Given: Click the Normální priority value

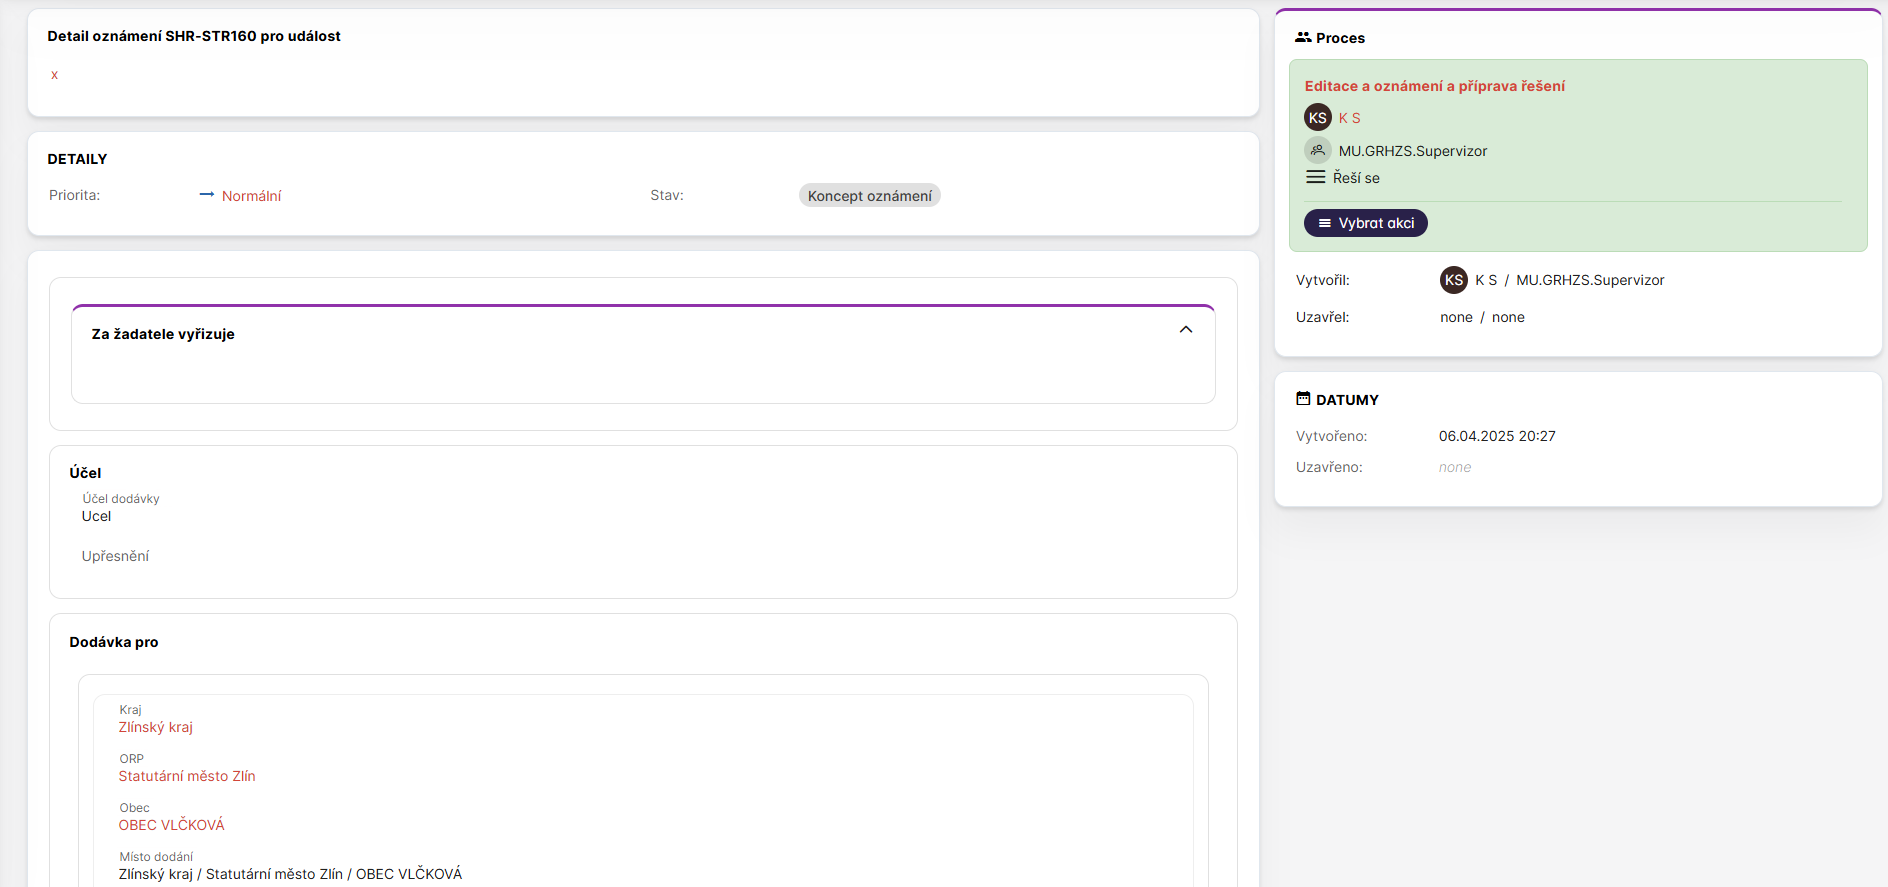Looking at the screenshot, I should point(251,196).
